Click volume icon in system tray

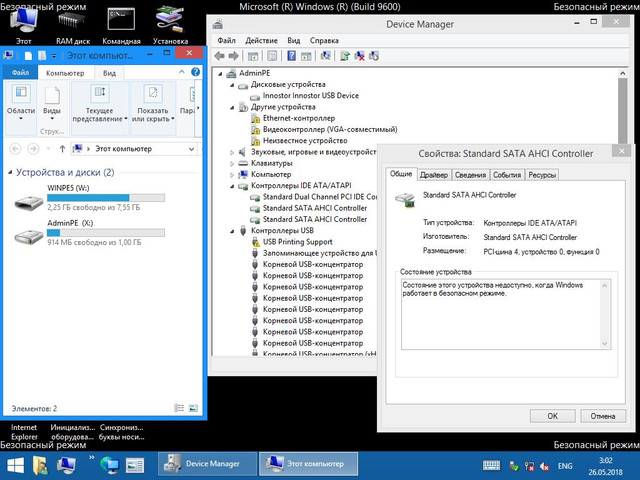coord(544,466)
